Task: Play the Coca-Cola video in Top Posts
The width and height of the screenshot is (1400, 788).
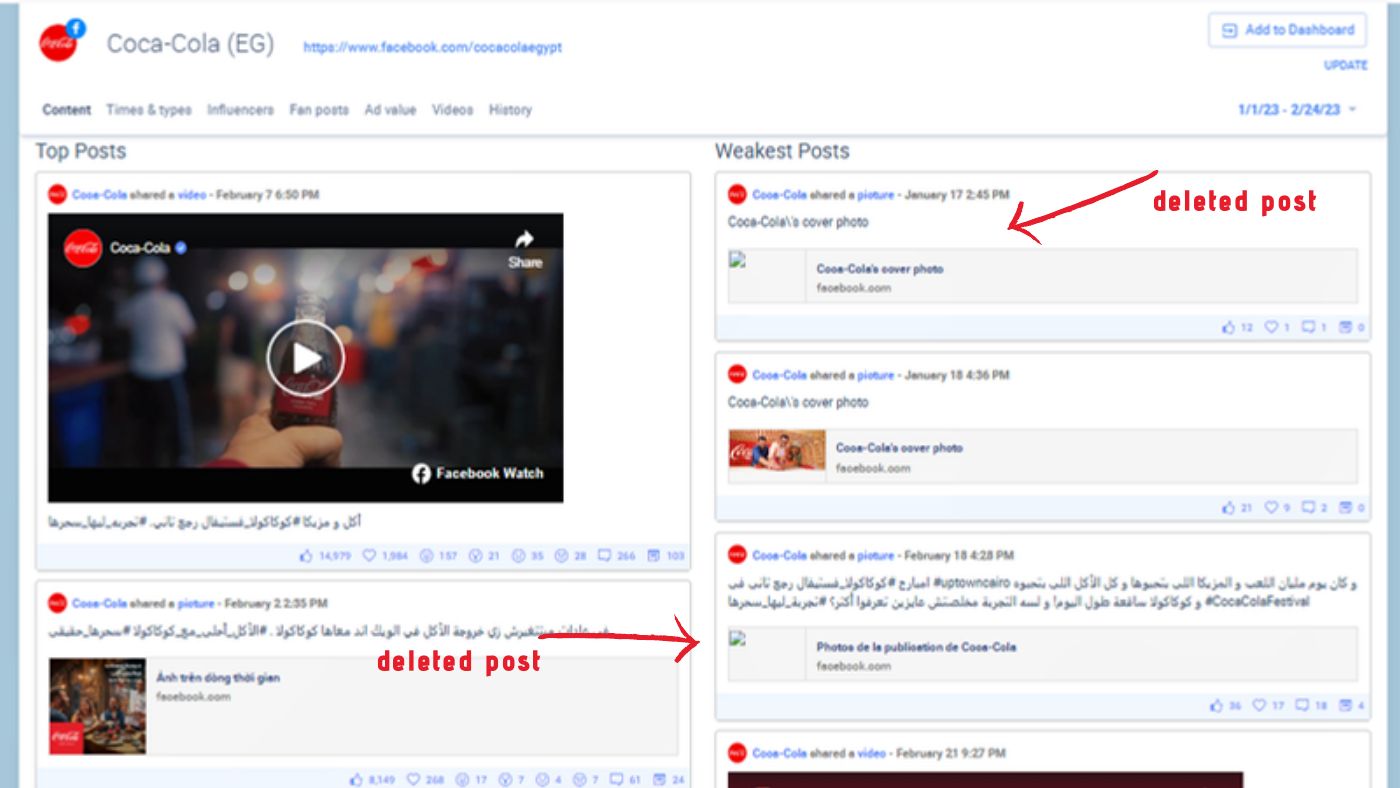Action: coord(305,357)
